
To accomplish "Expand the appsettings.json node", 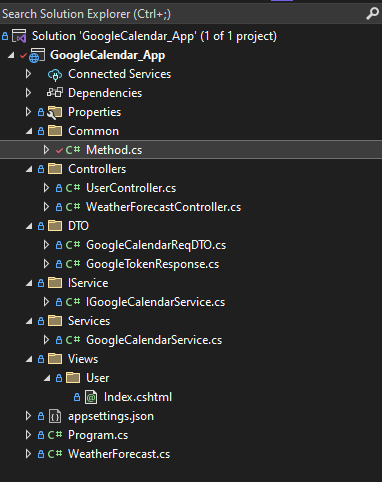I will coord(29,416).
